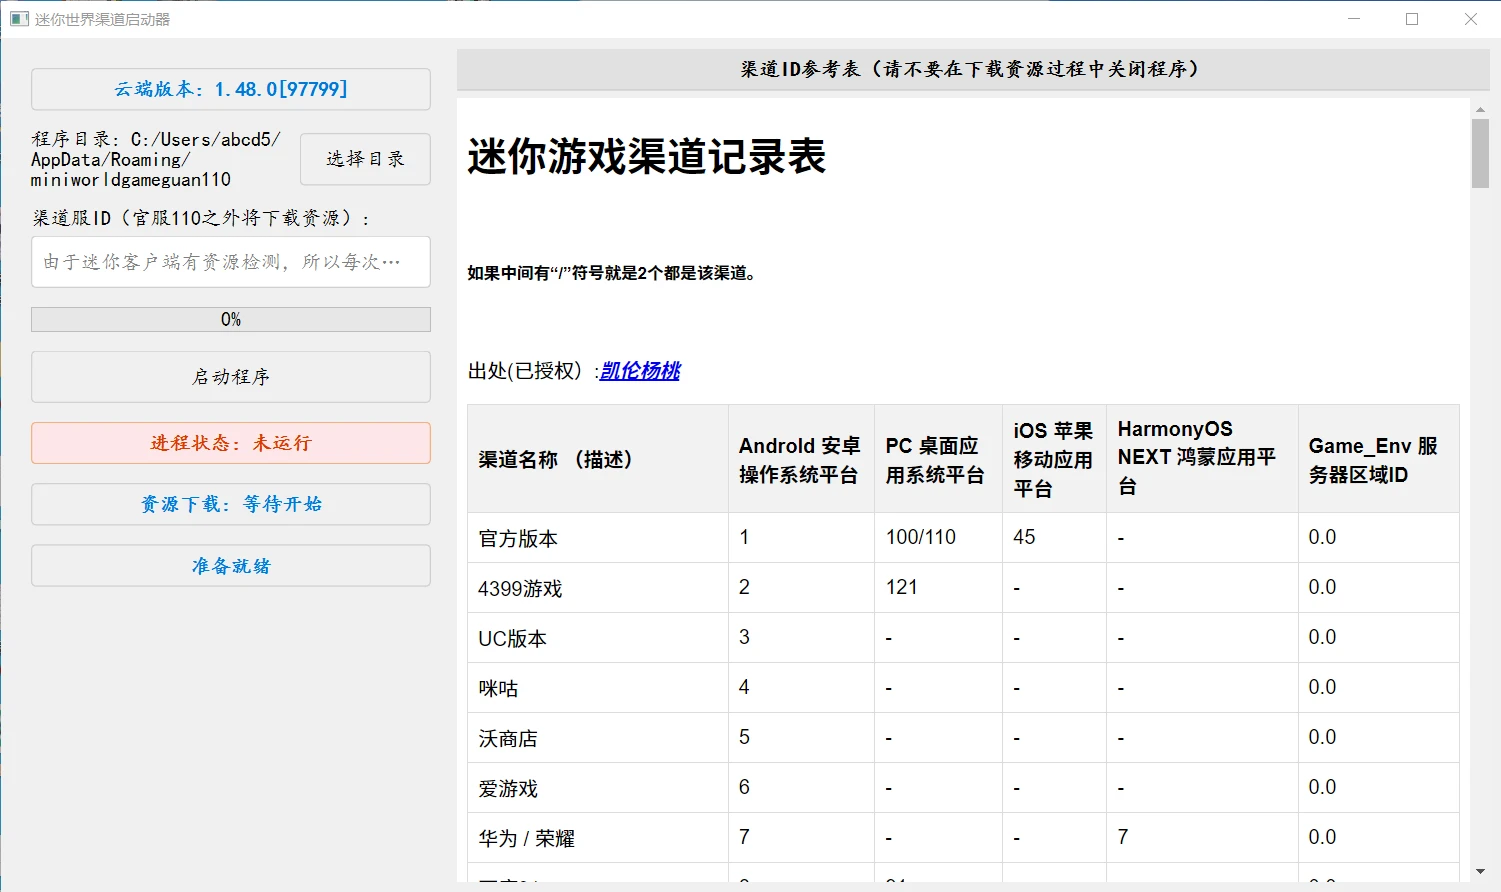1501x892 pixels.
Task: Maximize the launcher window
Action: 1412,19
